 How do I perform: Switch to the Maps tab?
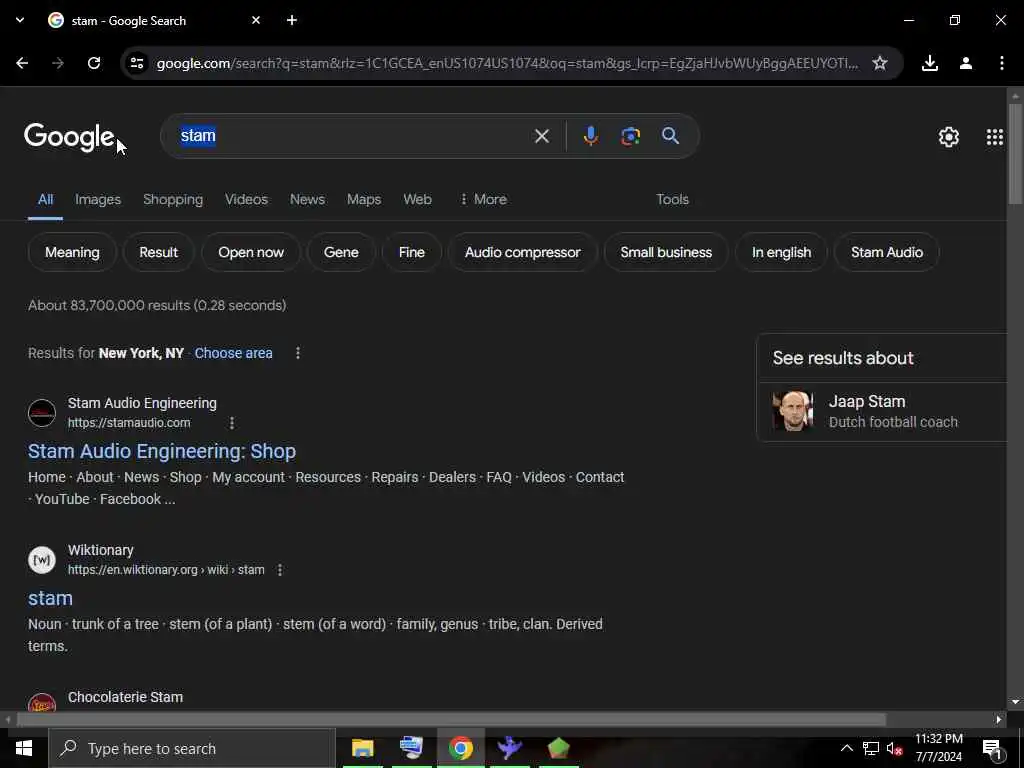tap(364, 199)
